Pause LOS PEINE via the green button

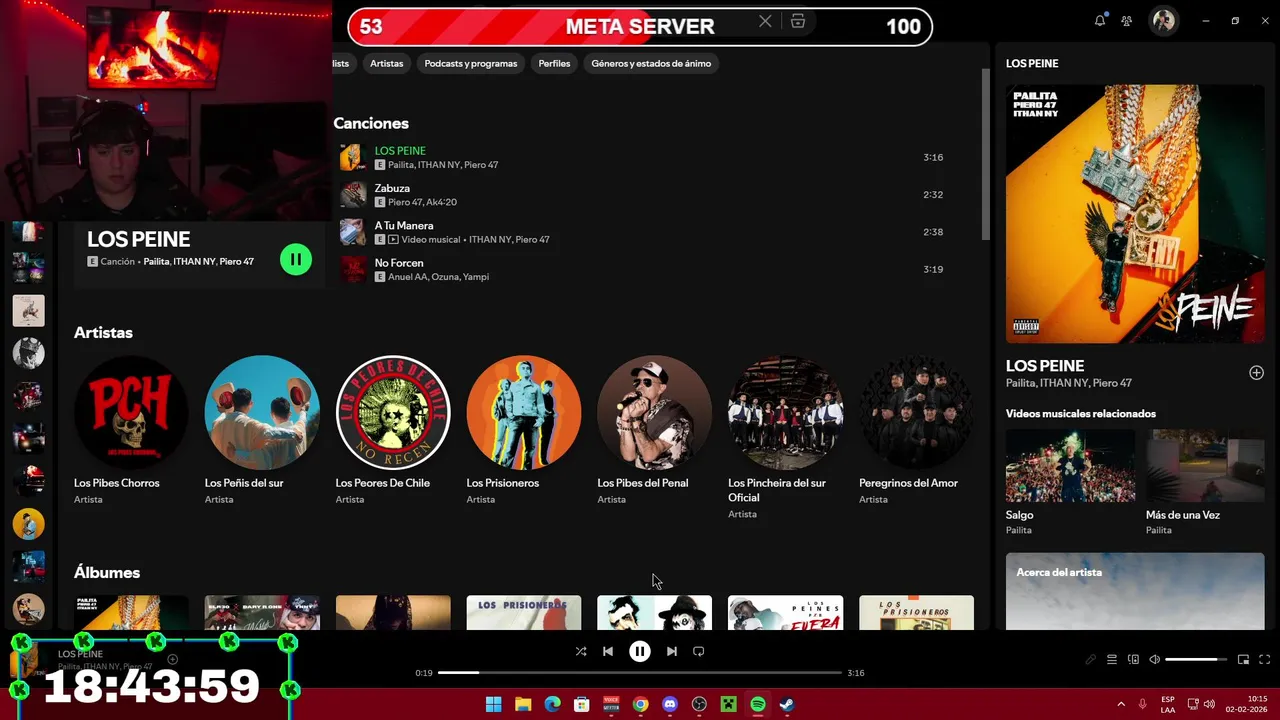tap(296, 259)
